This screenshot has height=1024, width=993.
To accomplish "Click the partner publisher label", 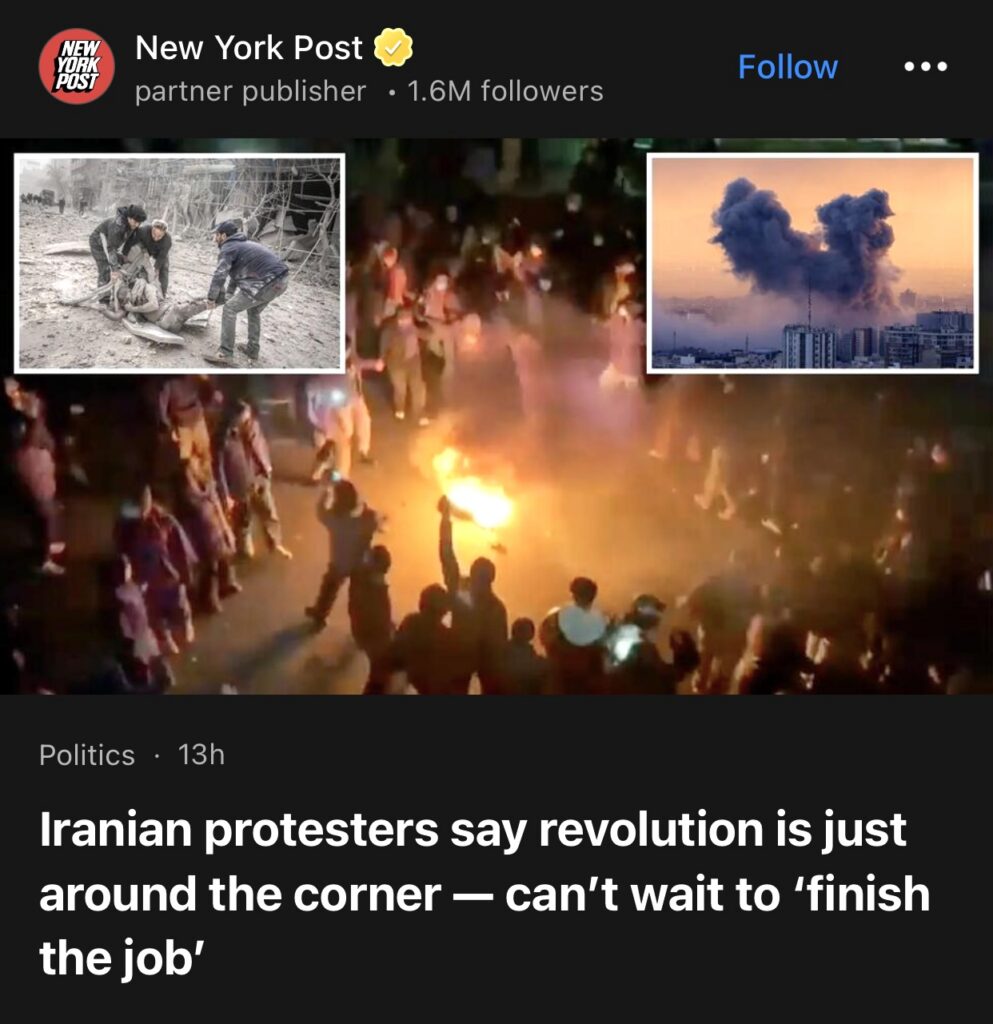I will pyautogui.click(x=250, y=91).
